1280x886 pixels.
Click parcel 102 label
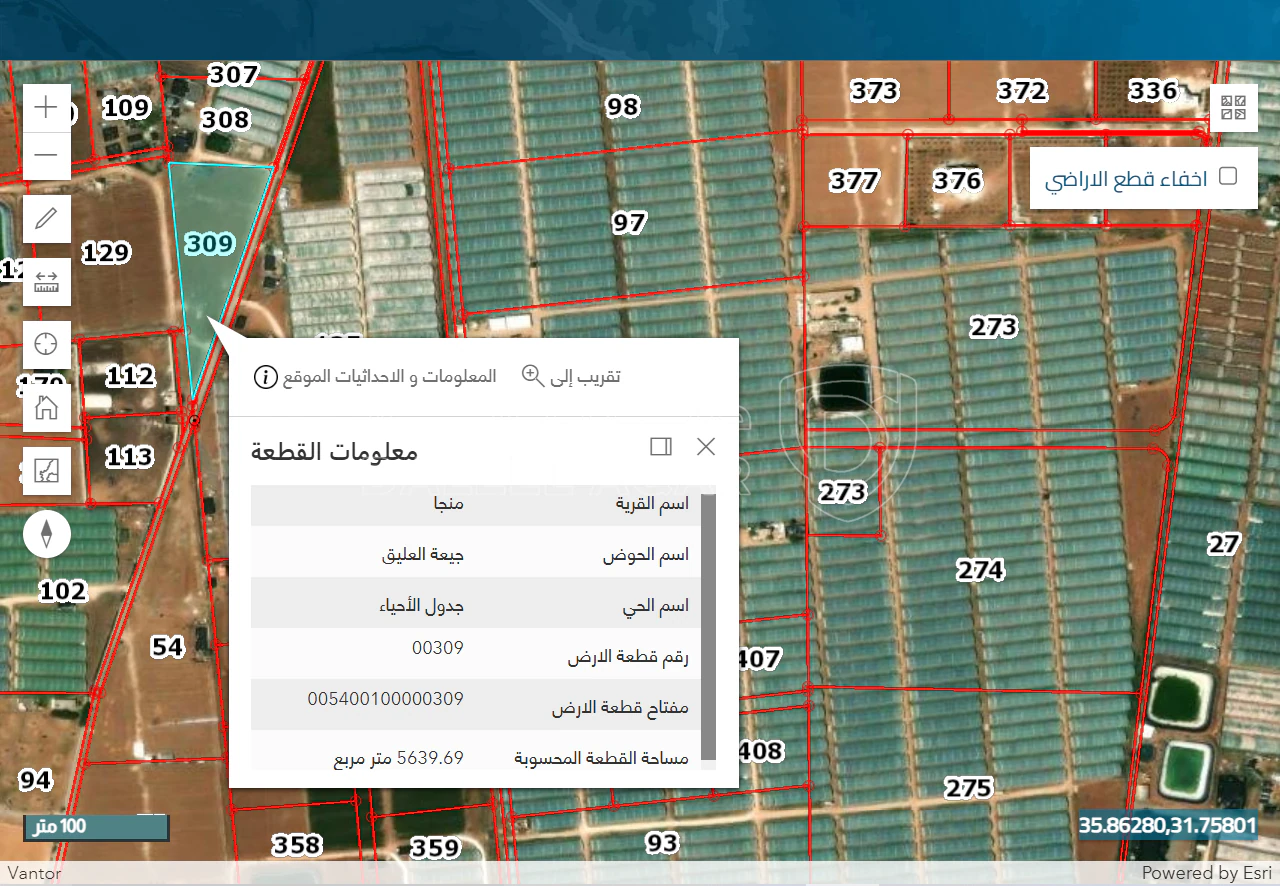pos(63,591)
